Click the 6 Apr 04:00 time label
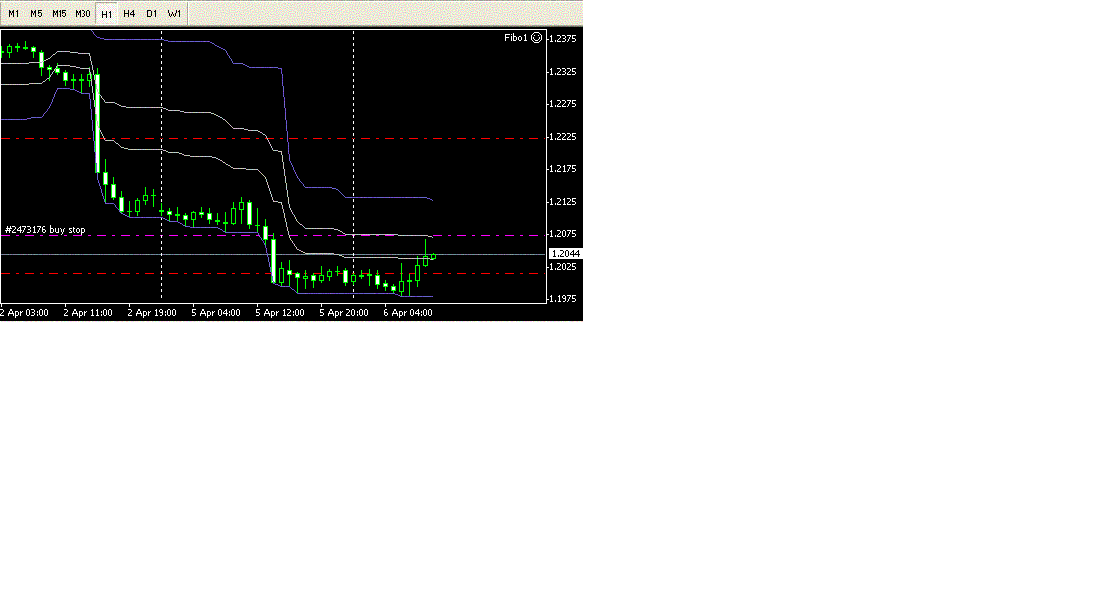Image resolution: width=1106 pixels, height=600 pixels. click(408, 312)
